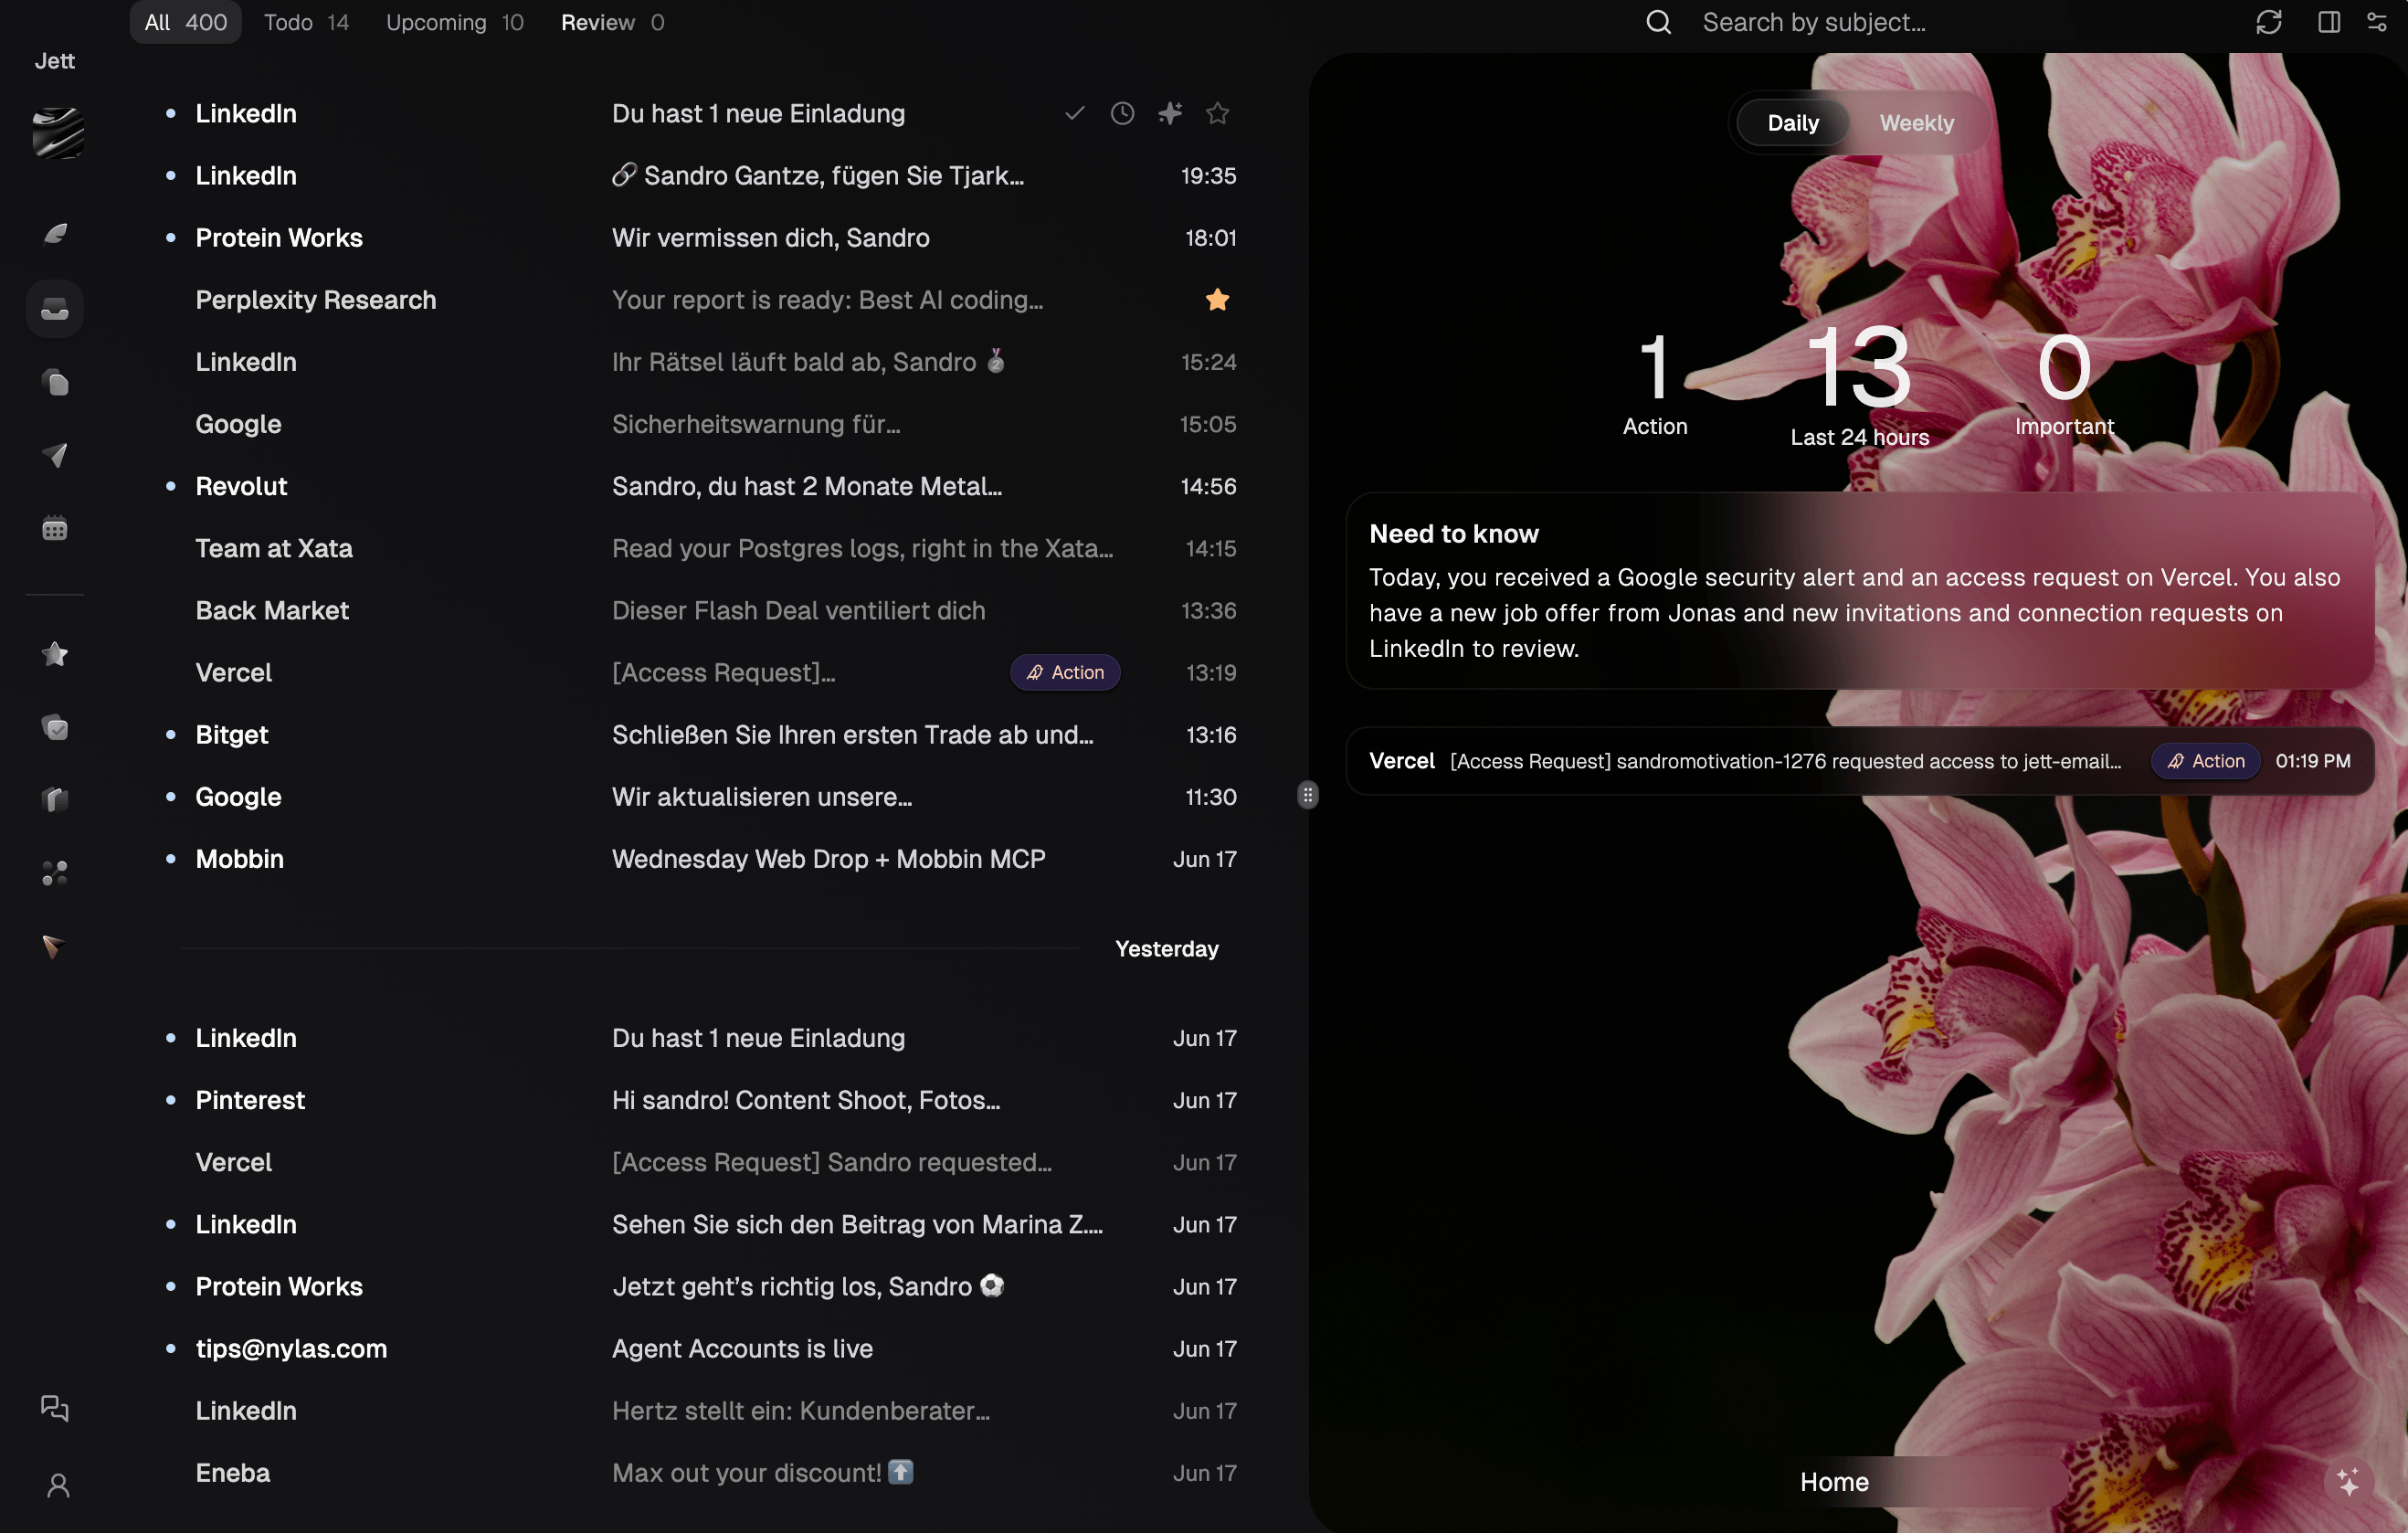This screenshot has height=1533, width=2408.
Task: Open filter settings sliders icon
Action: [x=2376, y=22]
